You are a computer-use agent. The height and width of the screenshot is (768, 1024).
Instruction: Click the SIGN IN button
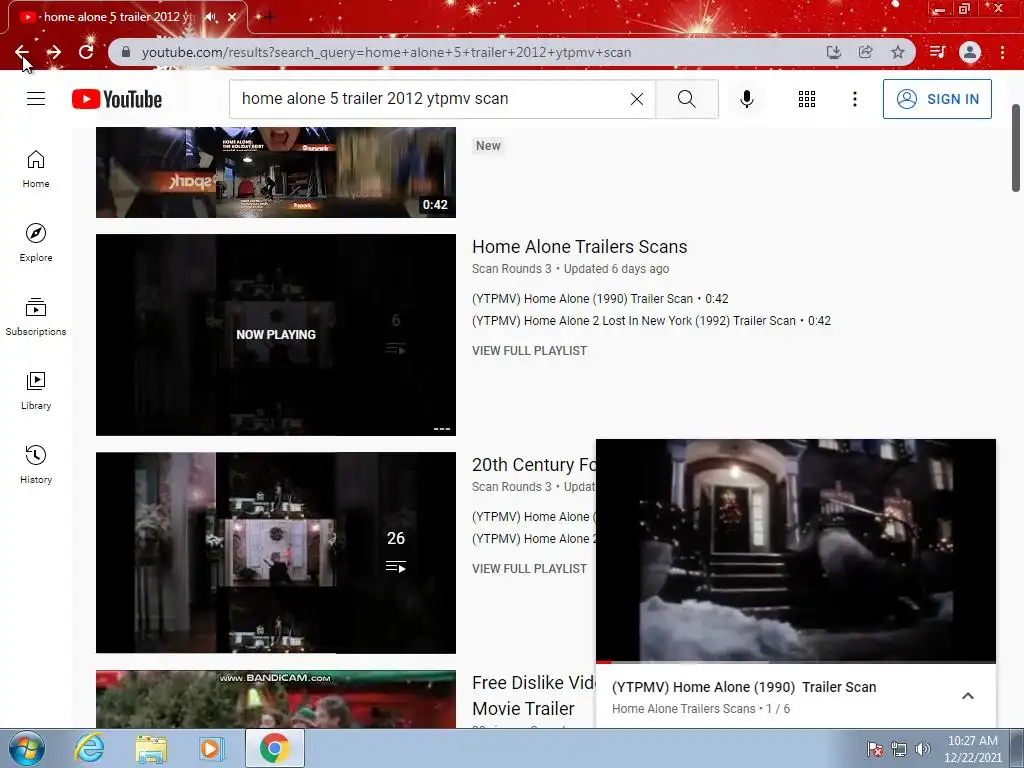(x=937, y=99)
